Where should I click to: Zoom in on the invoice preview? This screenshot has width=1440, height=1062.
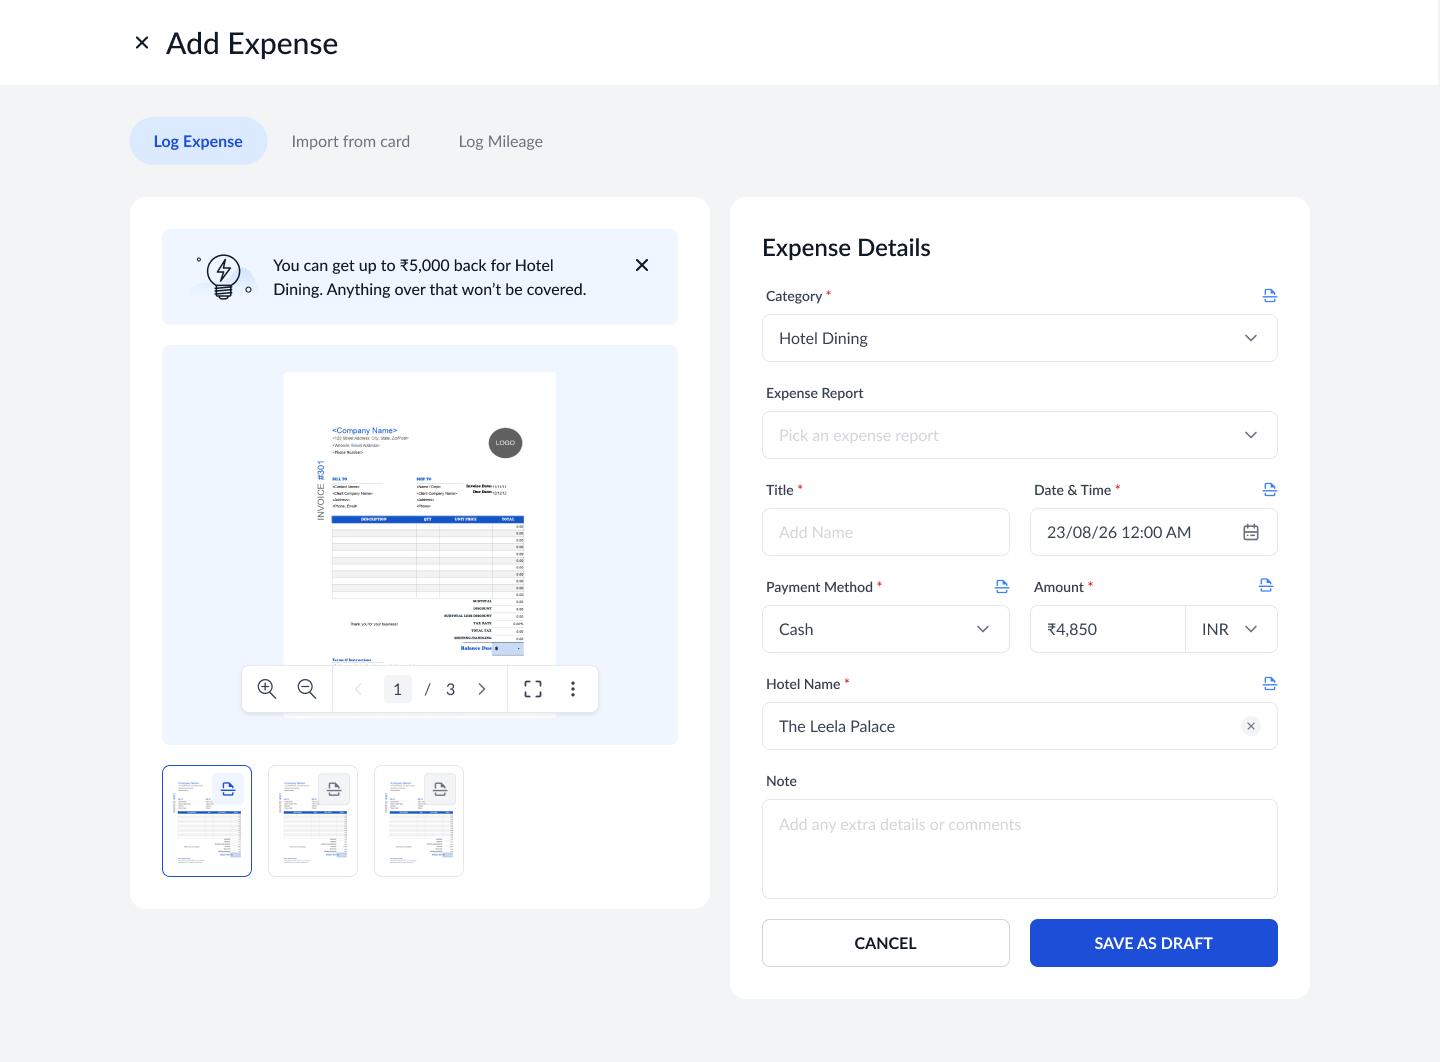click(267, 689)
